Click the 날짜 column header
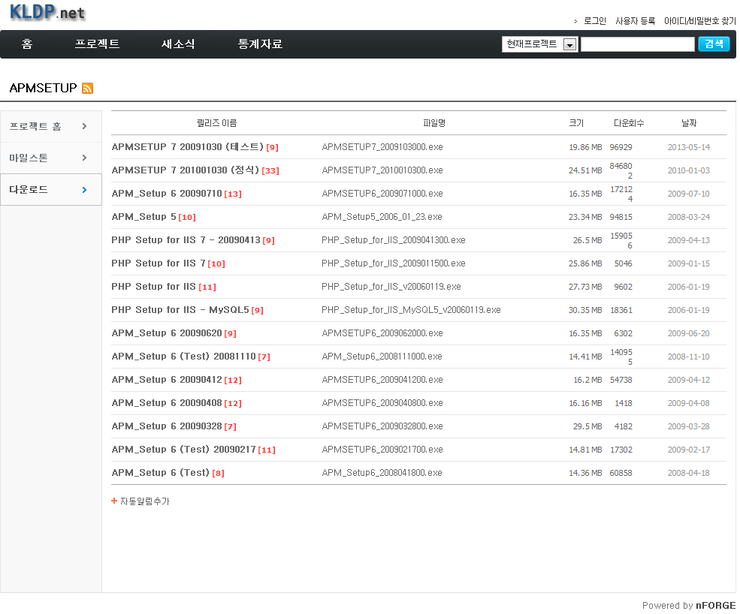Viewport: 740px width, 614px height. [689, 123]
